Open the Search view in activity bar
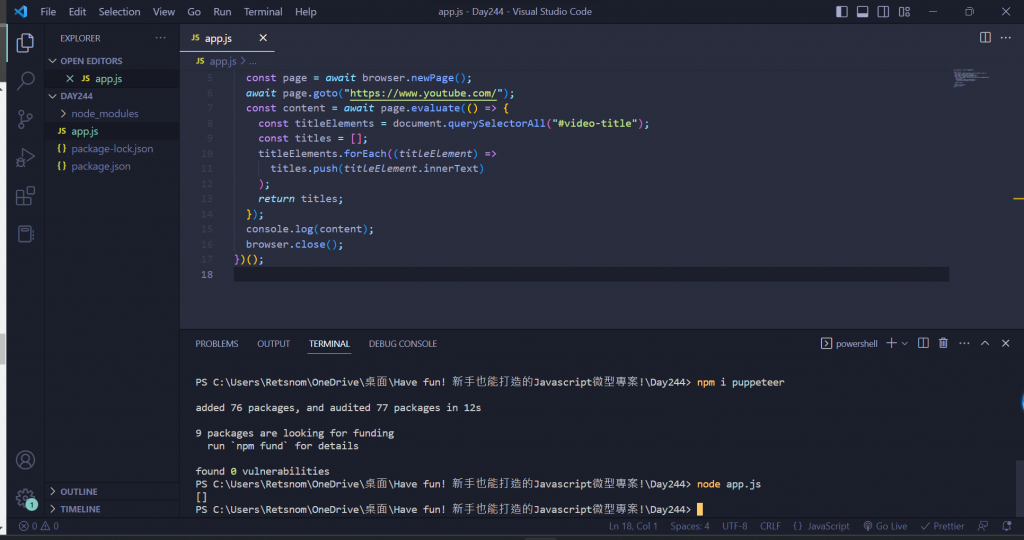1024x540 pixels. [25, 81]
